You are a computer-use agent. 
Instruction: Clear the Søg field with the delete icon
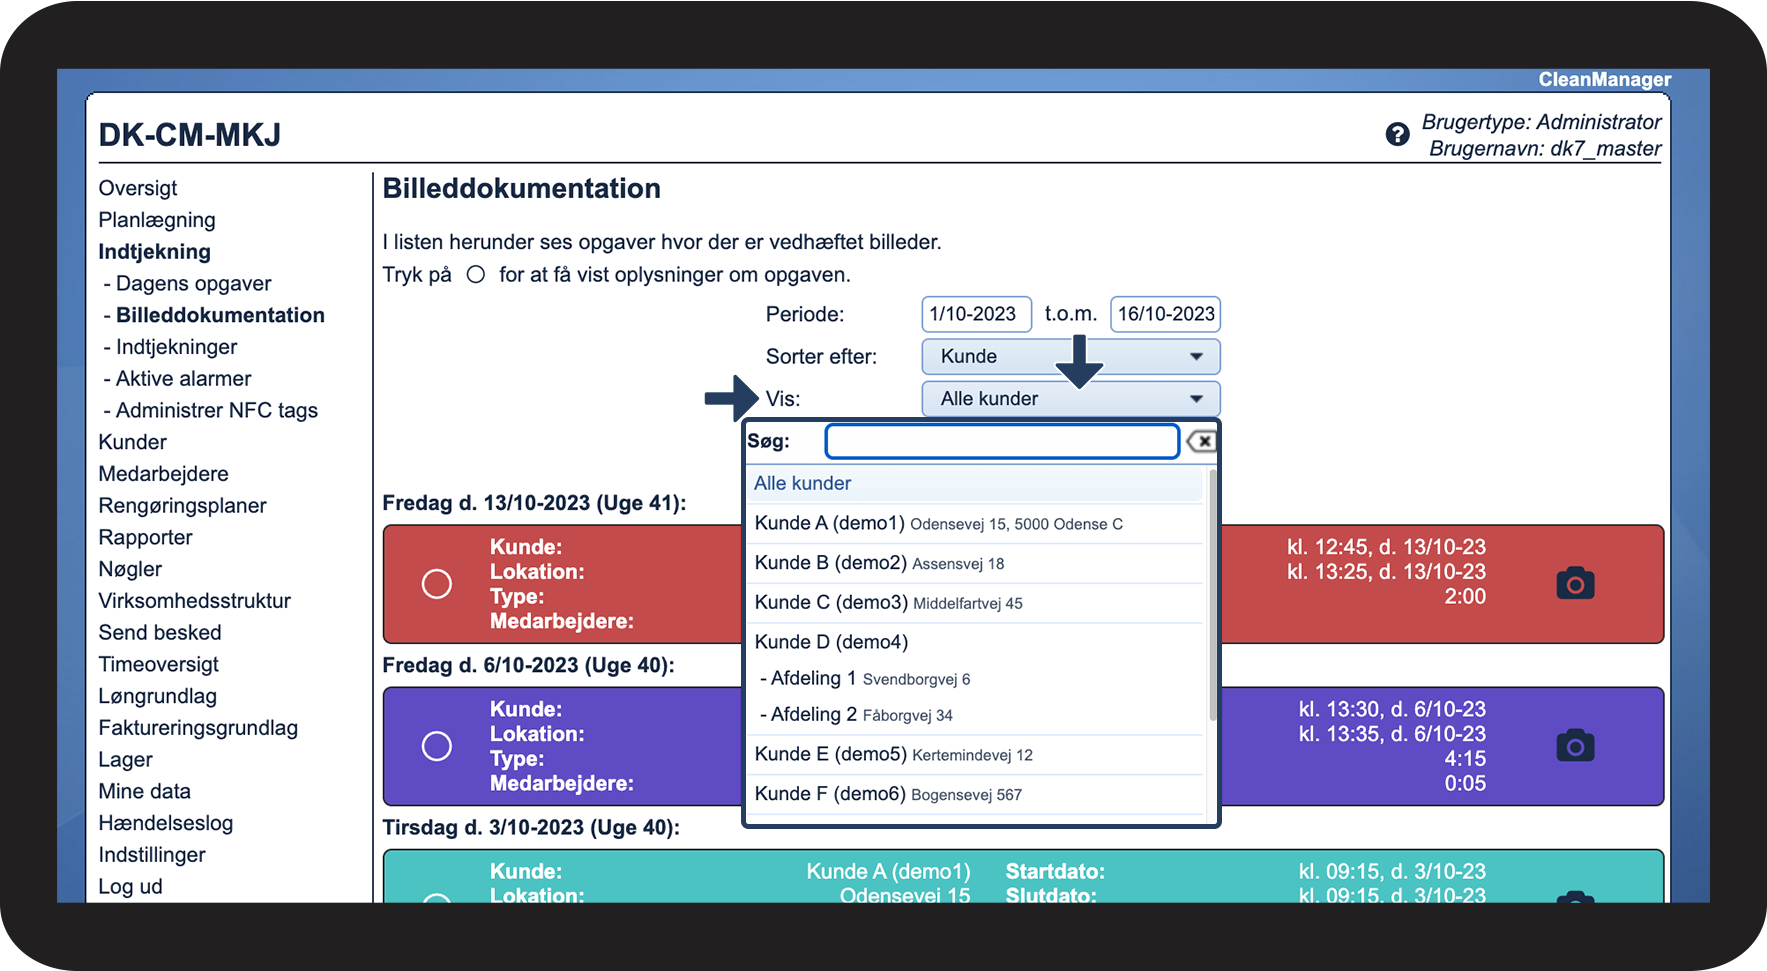click(x=1201, y=441)
